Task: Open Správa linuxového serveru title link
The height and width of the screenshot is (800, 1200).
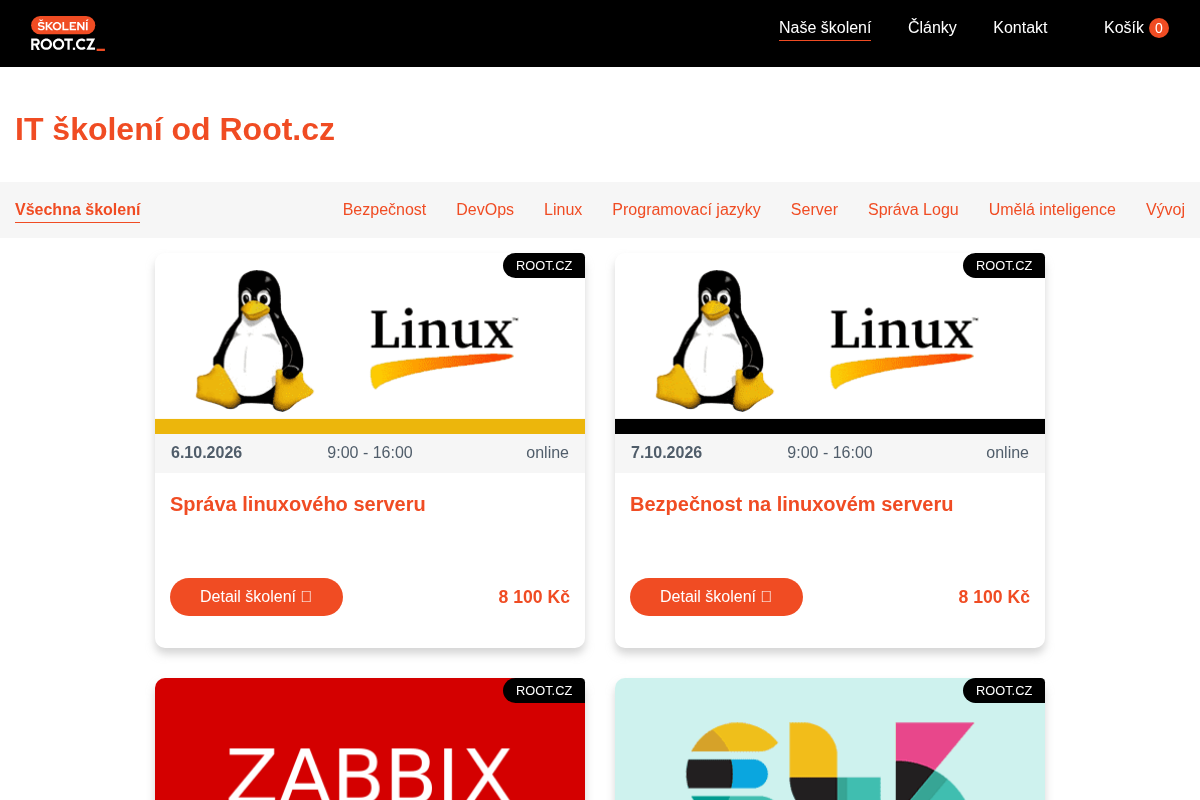Action: (298, 504)
